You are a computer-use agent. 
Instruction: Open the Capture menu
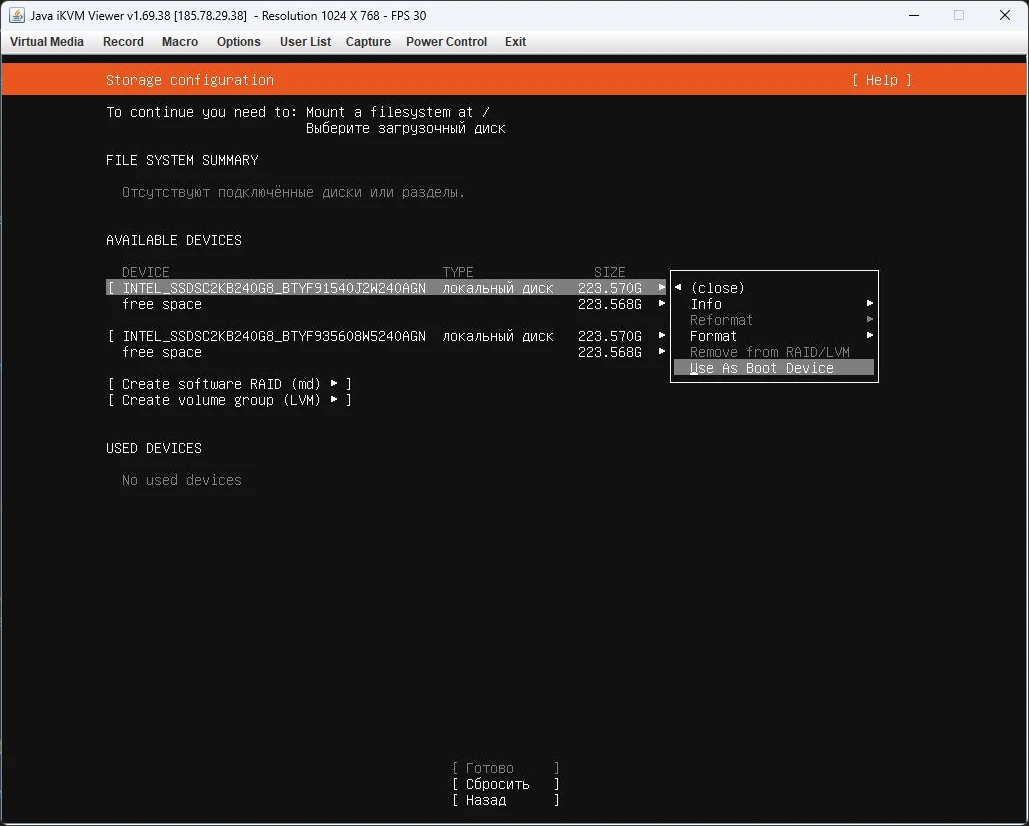pos(368,42)
